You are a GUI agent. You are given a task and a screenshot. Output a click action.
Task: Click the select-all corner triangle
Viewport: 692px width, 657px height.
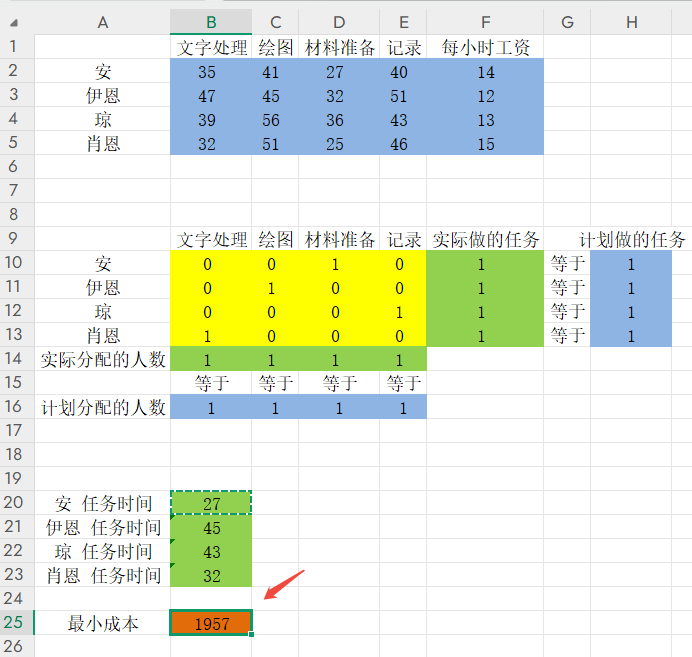[14, 23]
